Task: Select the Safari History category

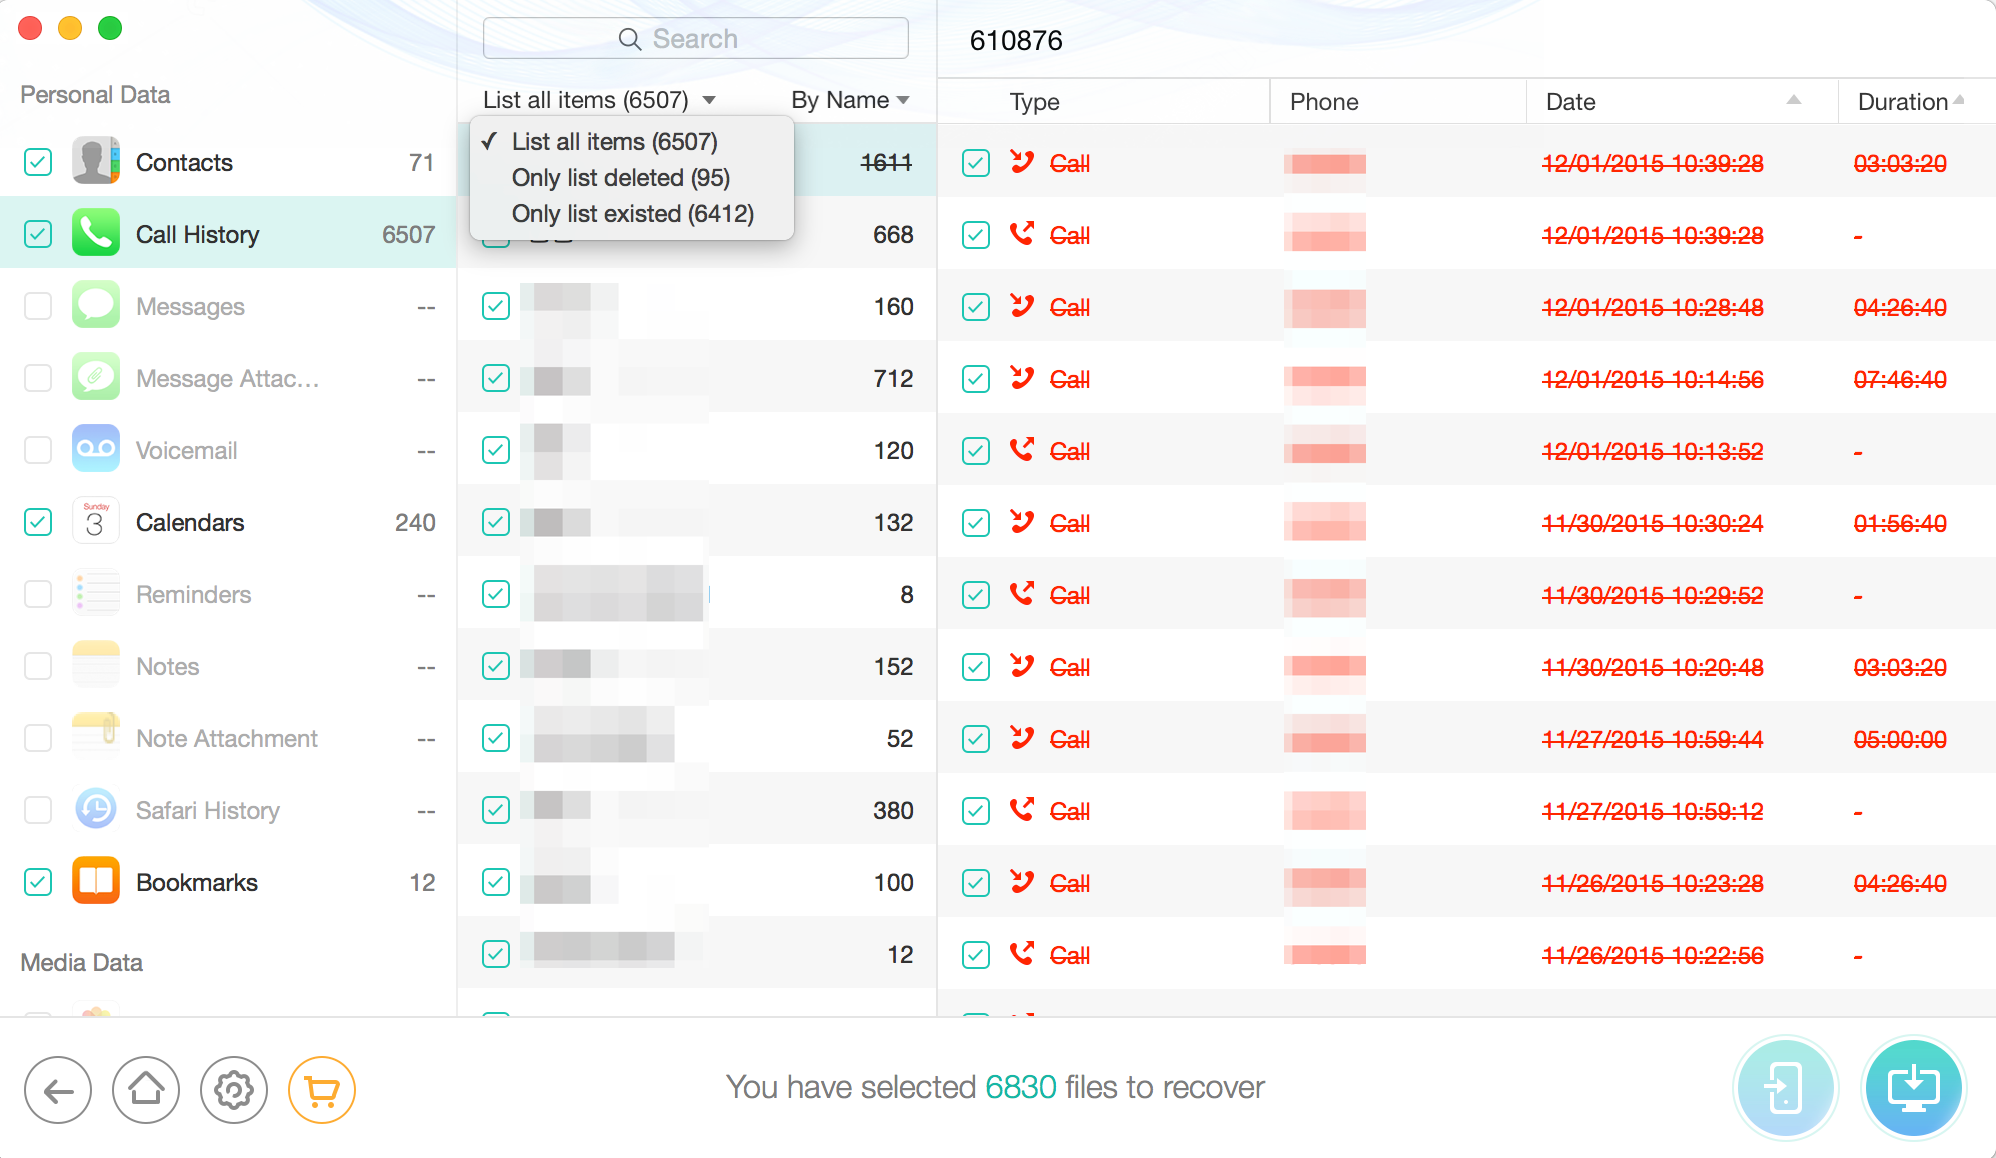Action: click(x=207, y=810)
